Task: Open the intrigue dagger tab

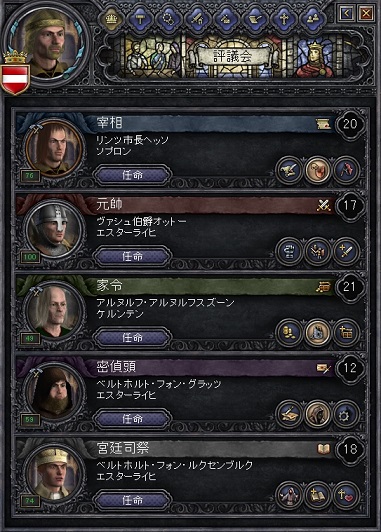Action: coord(226,19)
